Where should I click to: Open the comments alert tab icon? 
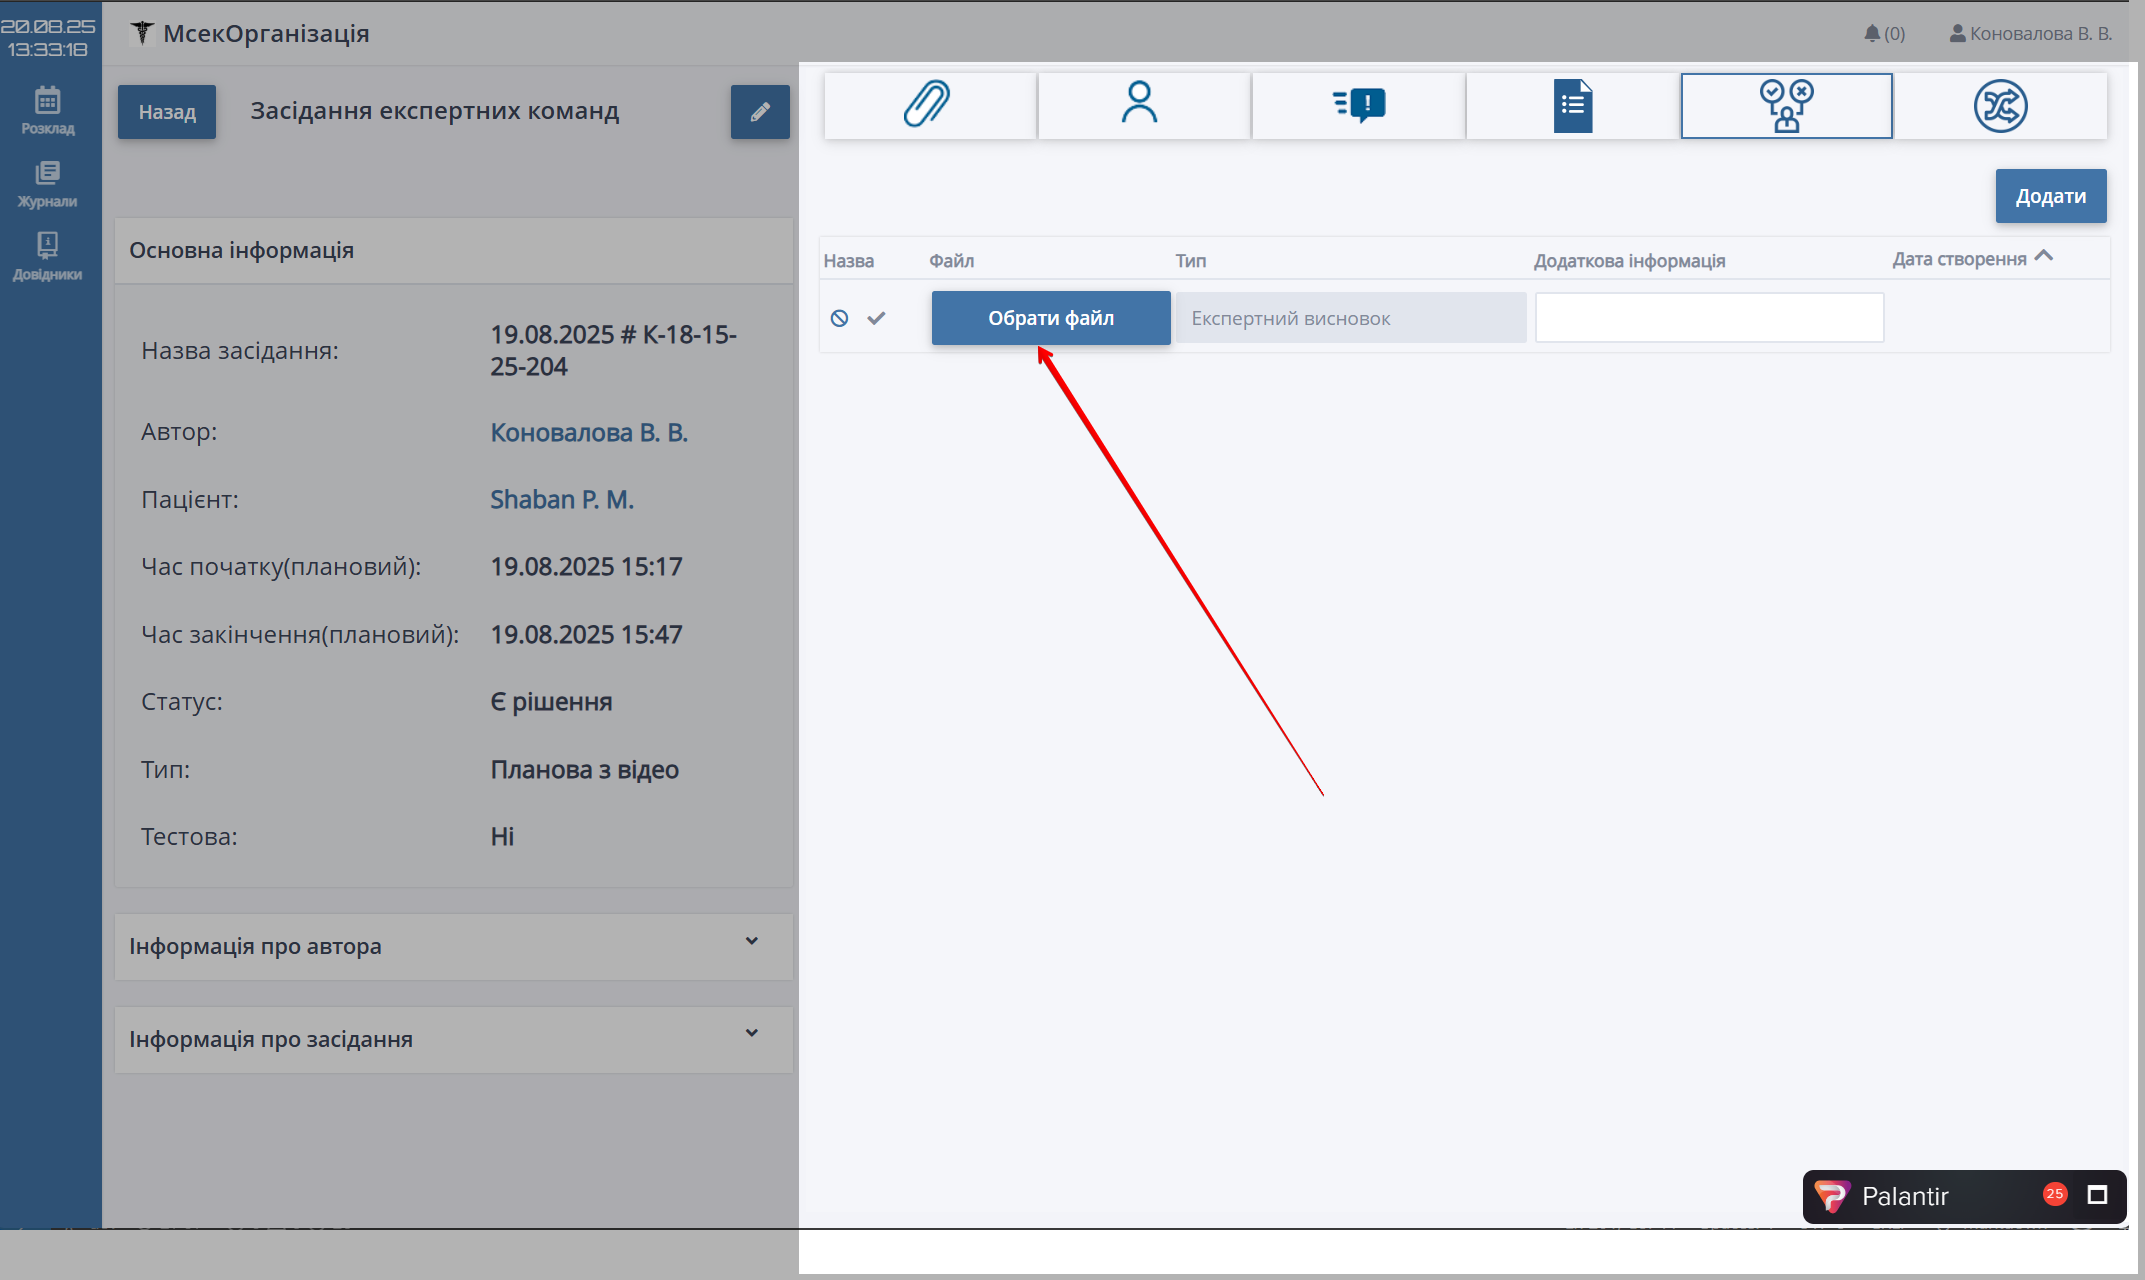[1359, 105]
